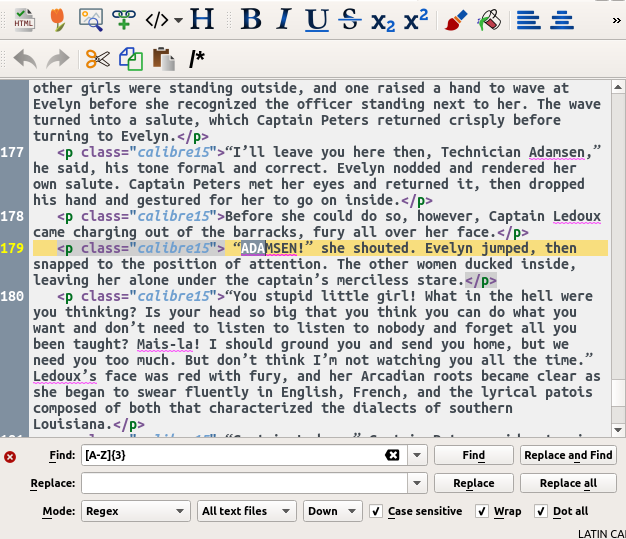Click scrollbar down arrow in editor
Viewport: 626px width, 539px height.
618,430
